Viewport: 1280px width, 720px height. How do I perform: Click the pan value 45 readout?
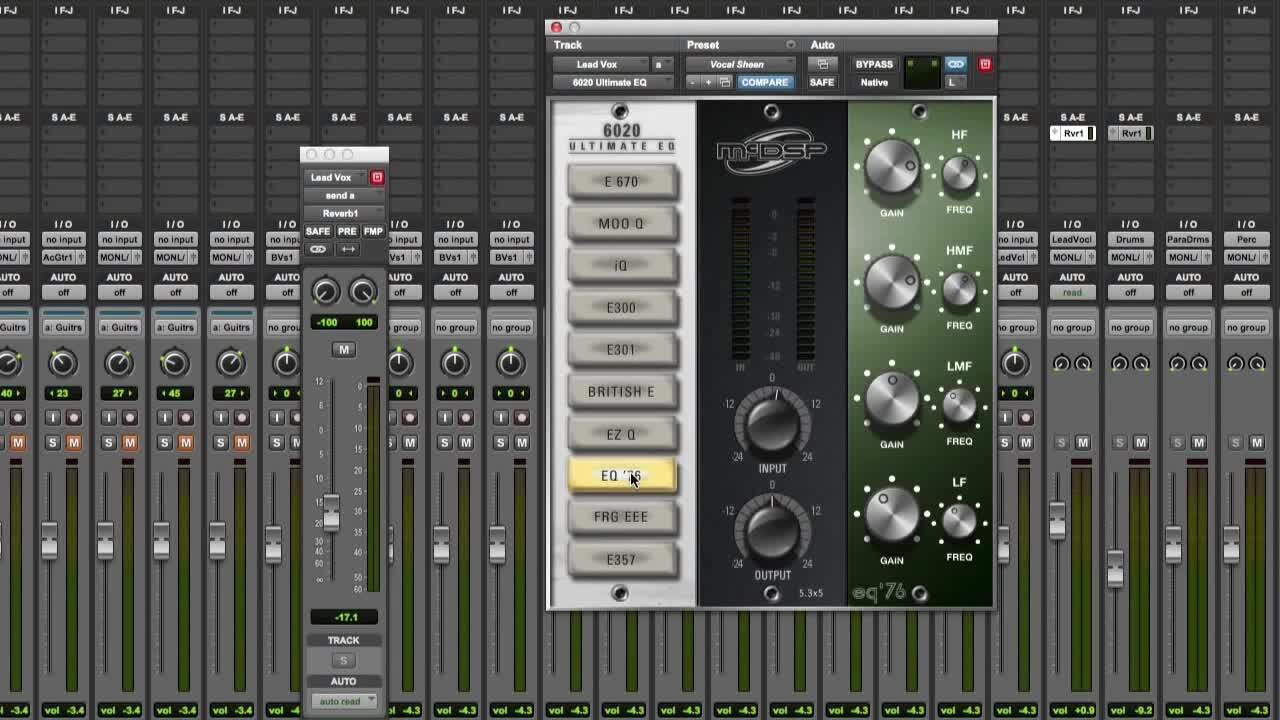(x=174, y=393)
